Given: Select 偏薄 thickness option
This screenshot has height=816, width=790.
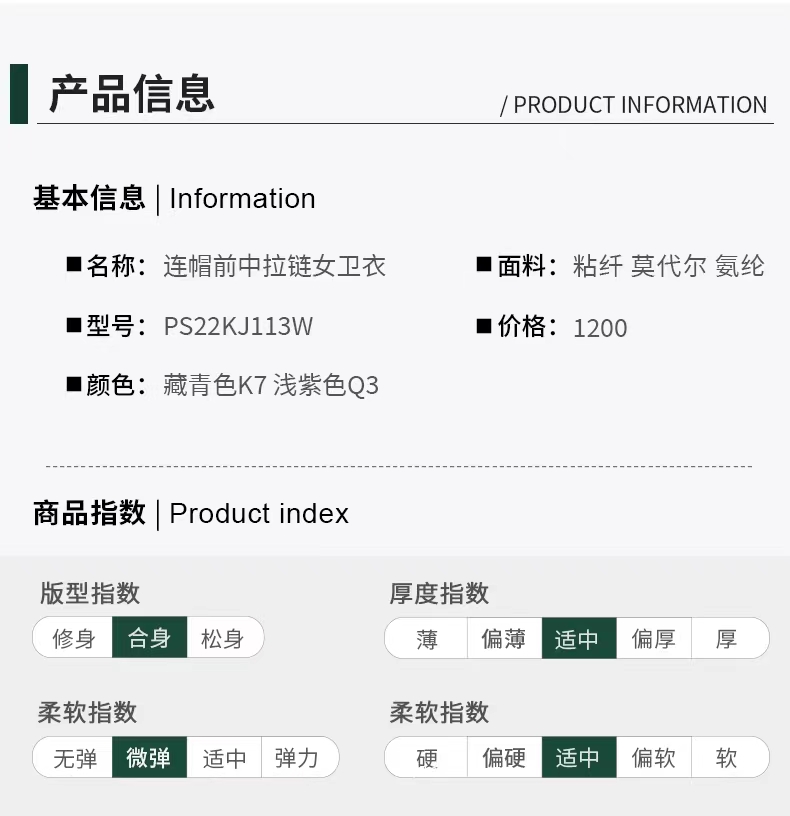Looking at the screenshot, I should [504, 639].
